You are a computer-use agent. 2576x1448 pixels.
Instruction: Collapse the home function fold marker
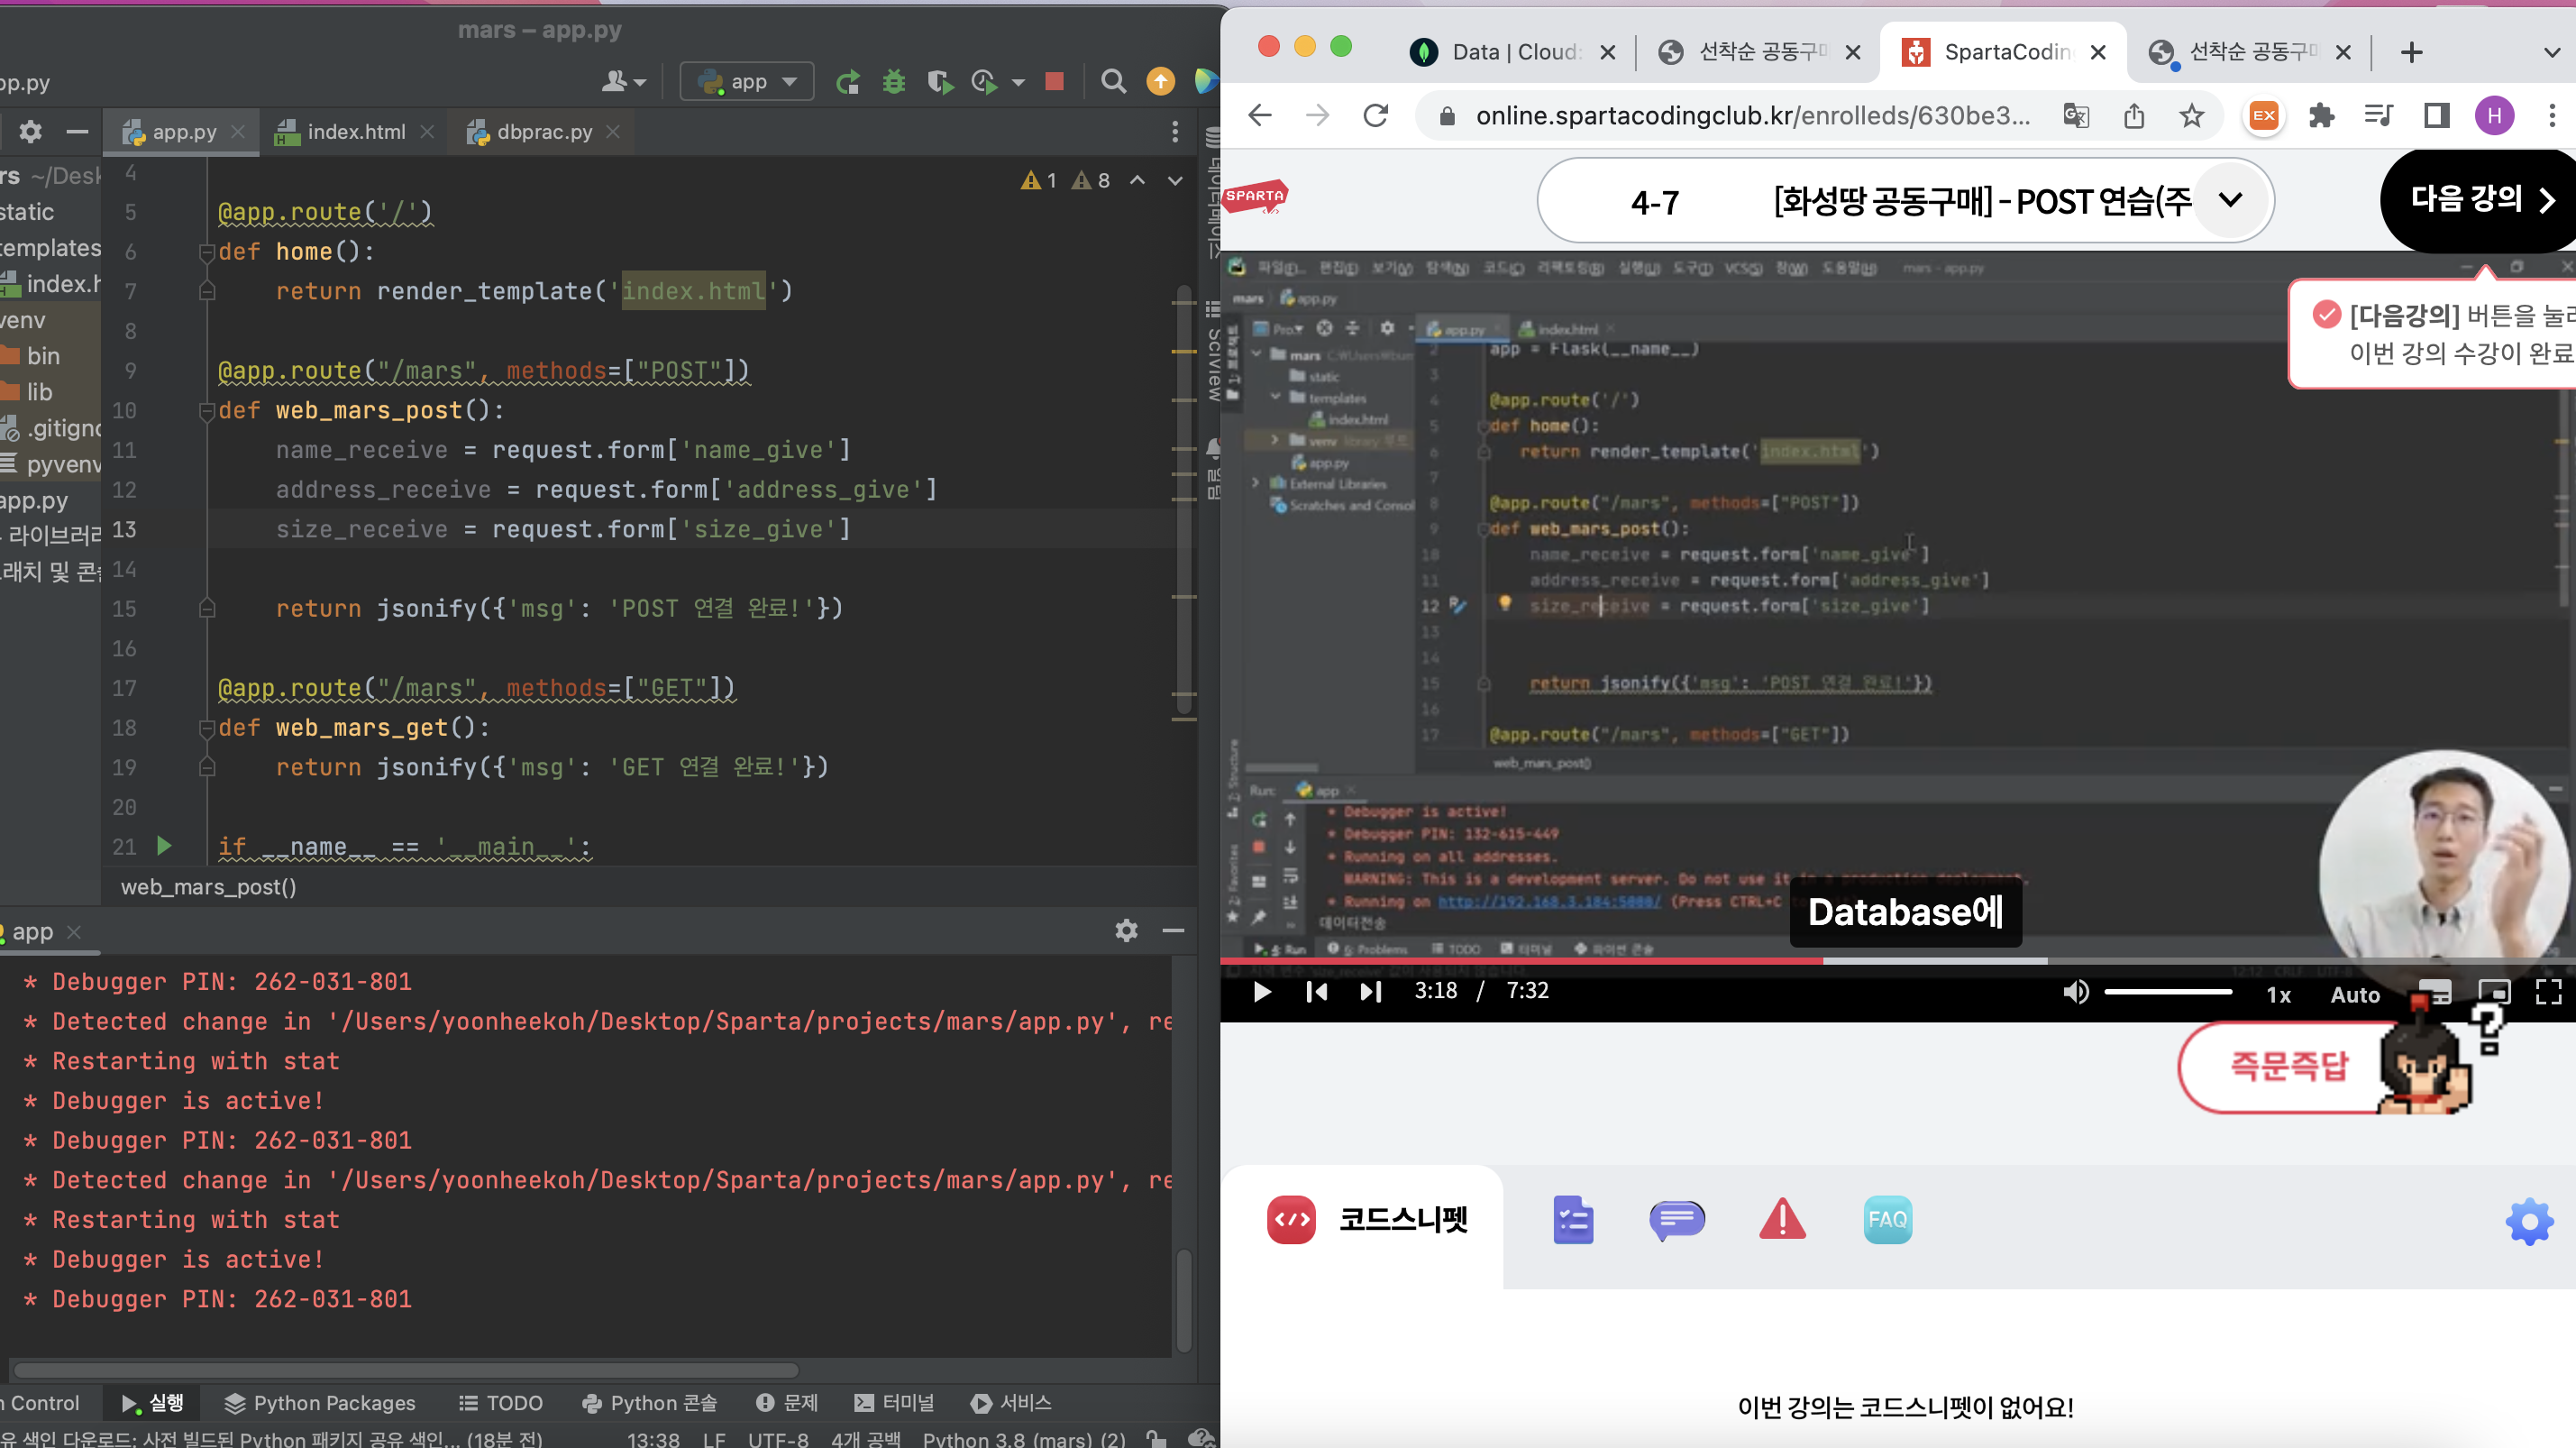(x=207, y=252)
